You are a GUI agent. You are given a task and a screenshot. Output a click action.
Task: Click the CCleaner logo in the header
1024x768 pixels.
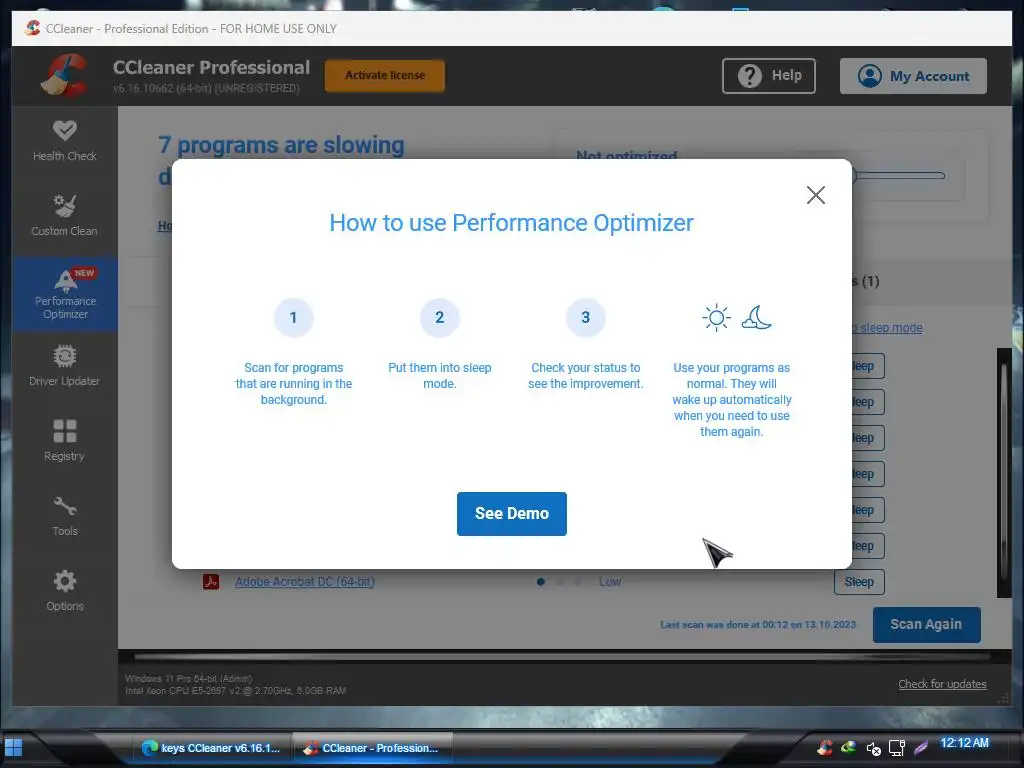click(x=64, y=76)
